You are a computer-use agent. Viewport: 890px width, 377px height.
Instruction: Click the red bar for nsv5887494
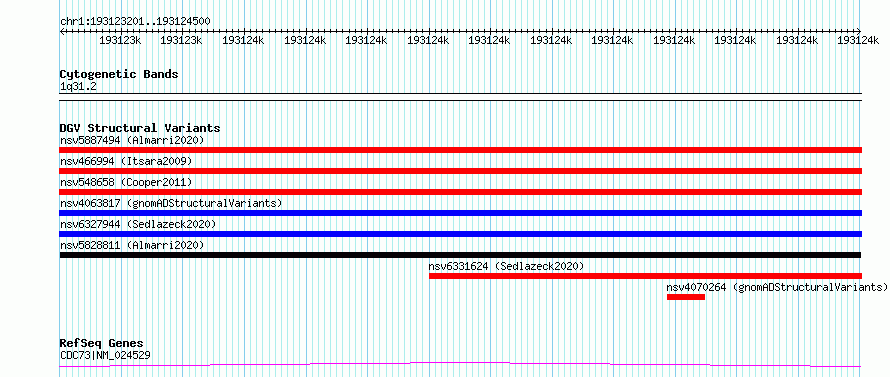[461, 150]
